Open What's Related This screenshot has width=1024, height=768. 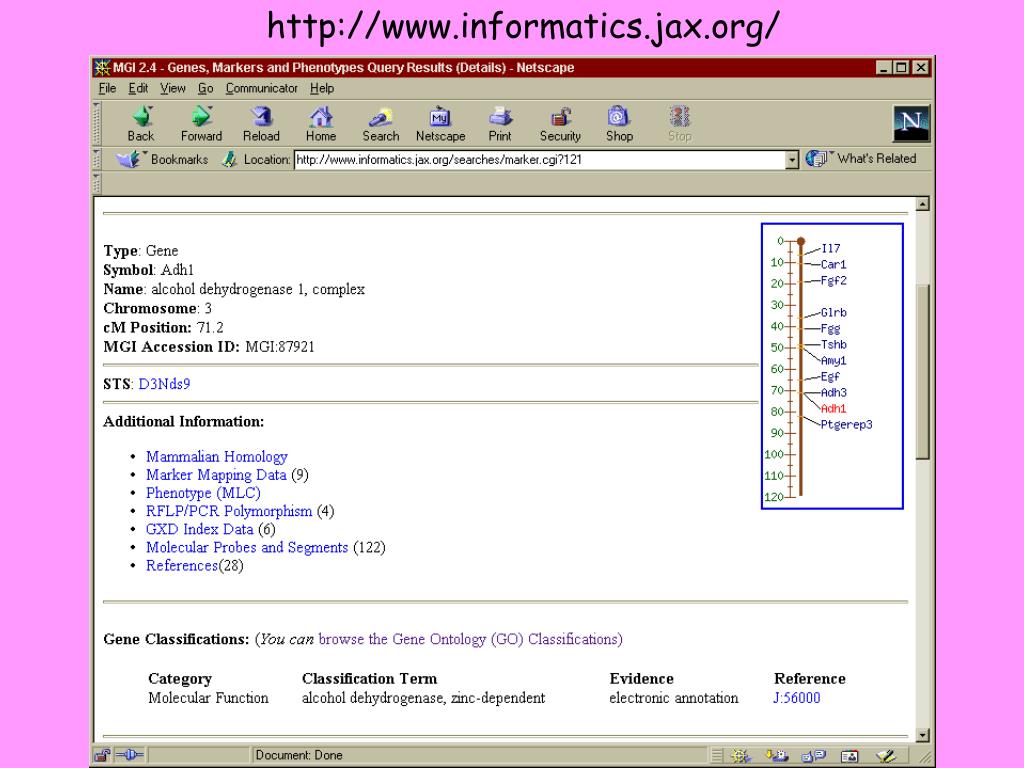[x=861, y=159]
